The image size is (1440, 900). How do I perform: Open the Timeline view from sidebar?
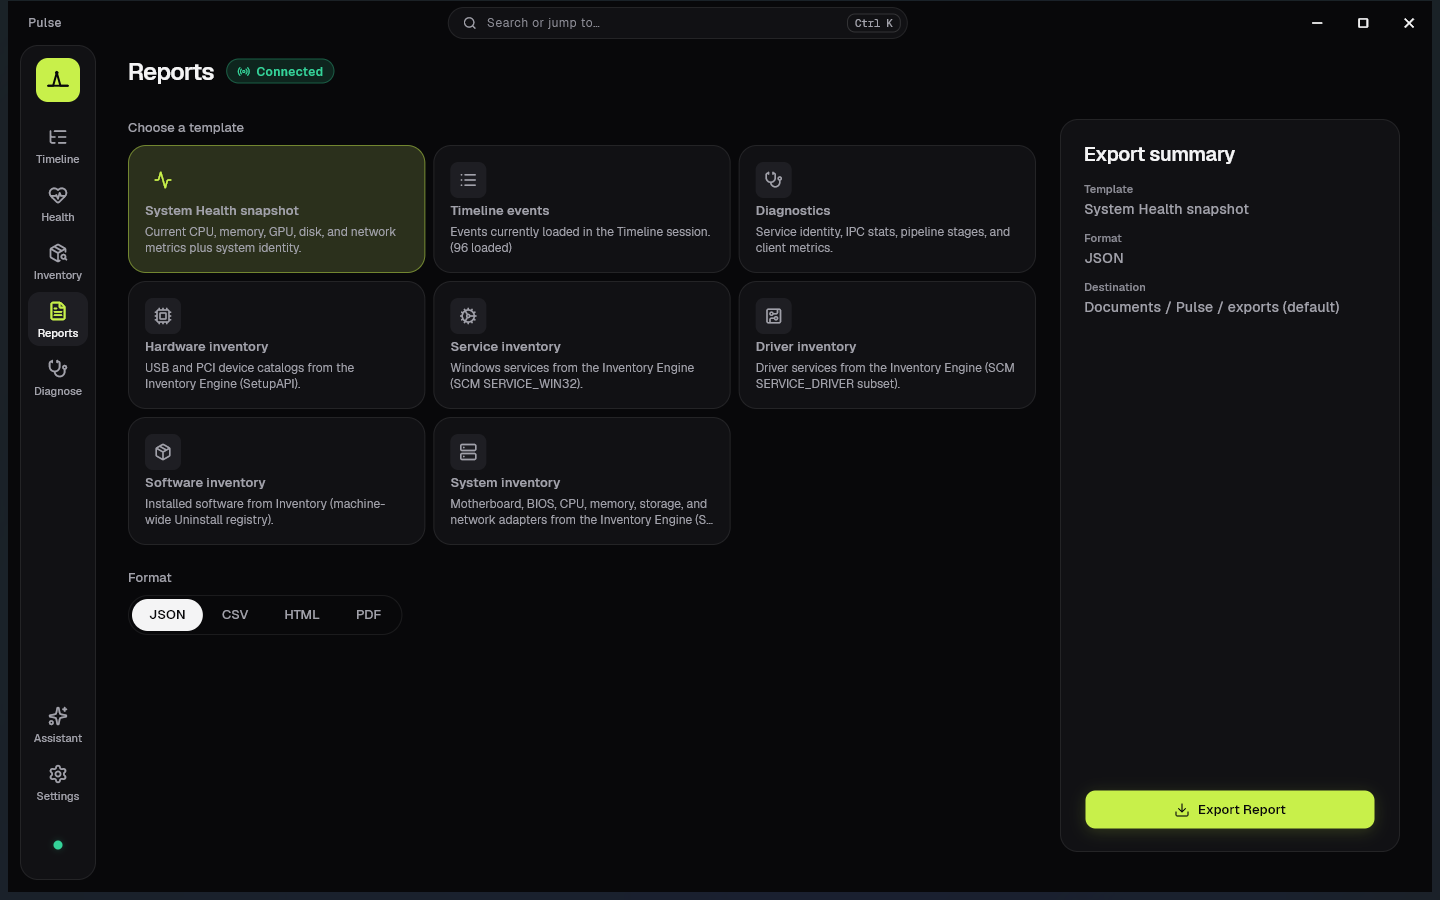click(x=58, y=146)
